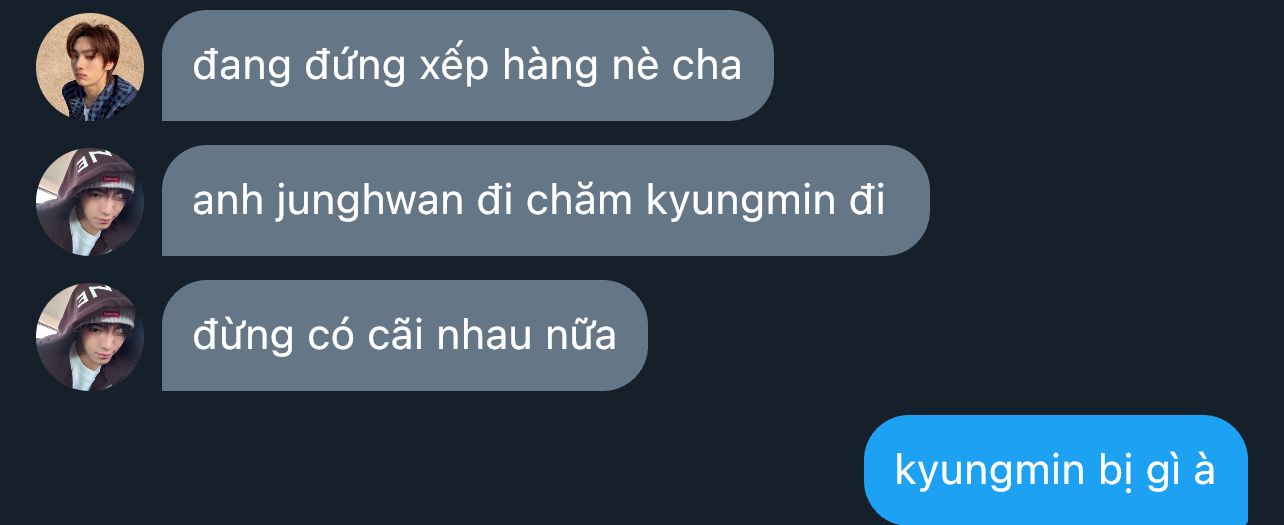
Task: Select the message bubble 'đừng có cãi nhau nữa'
Action: point(405,336)
